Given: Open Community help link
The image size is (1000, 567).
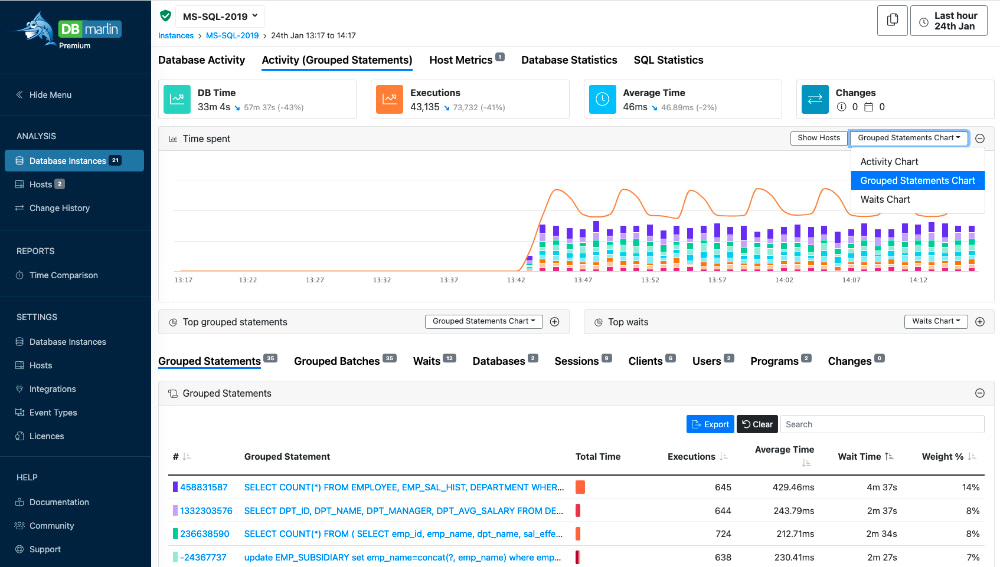Looking at the screenshot, I should 45,526.
